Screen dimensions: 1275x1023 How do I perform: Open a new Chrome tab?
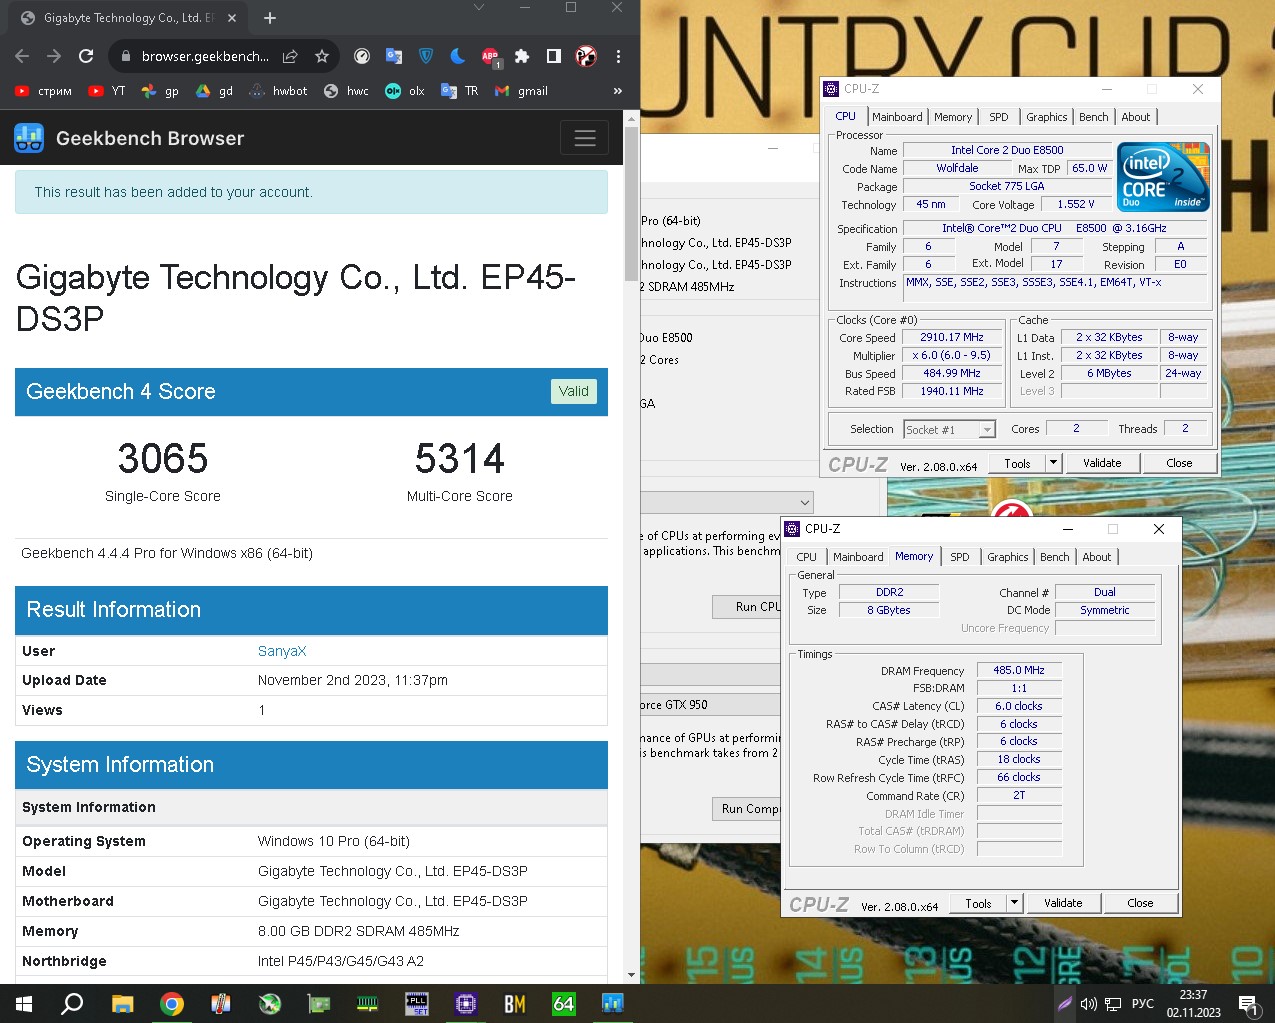pyautogui.click(x=270, y=18)
